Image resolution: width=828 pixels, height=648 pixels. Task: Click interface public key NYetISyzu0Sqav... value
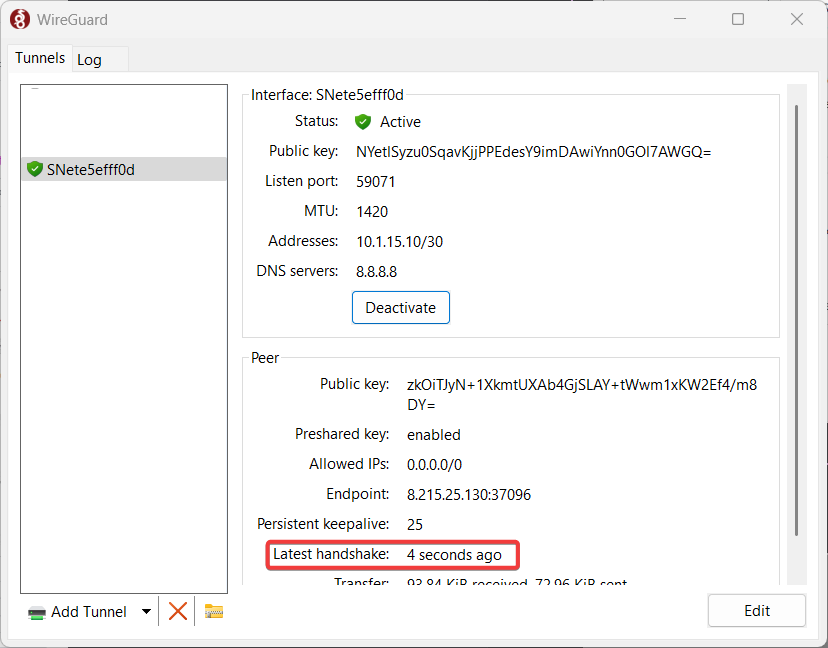pos(533,152)
